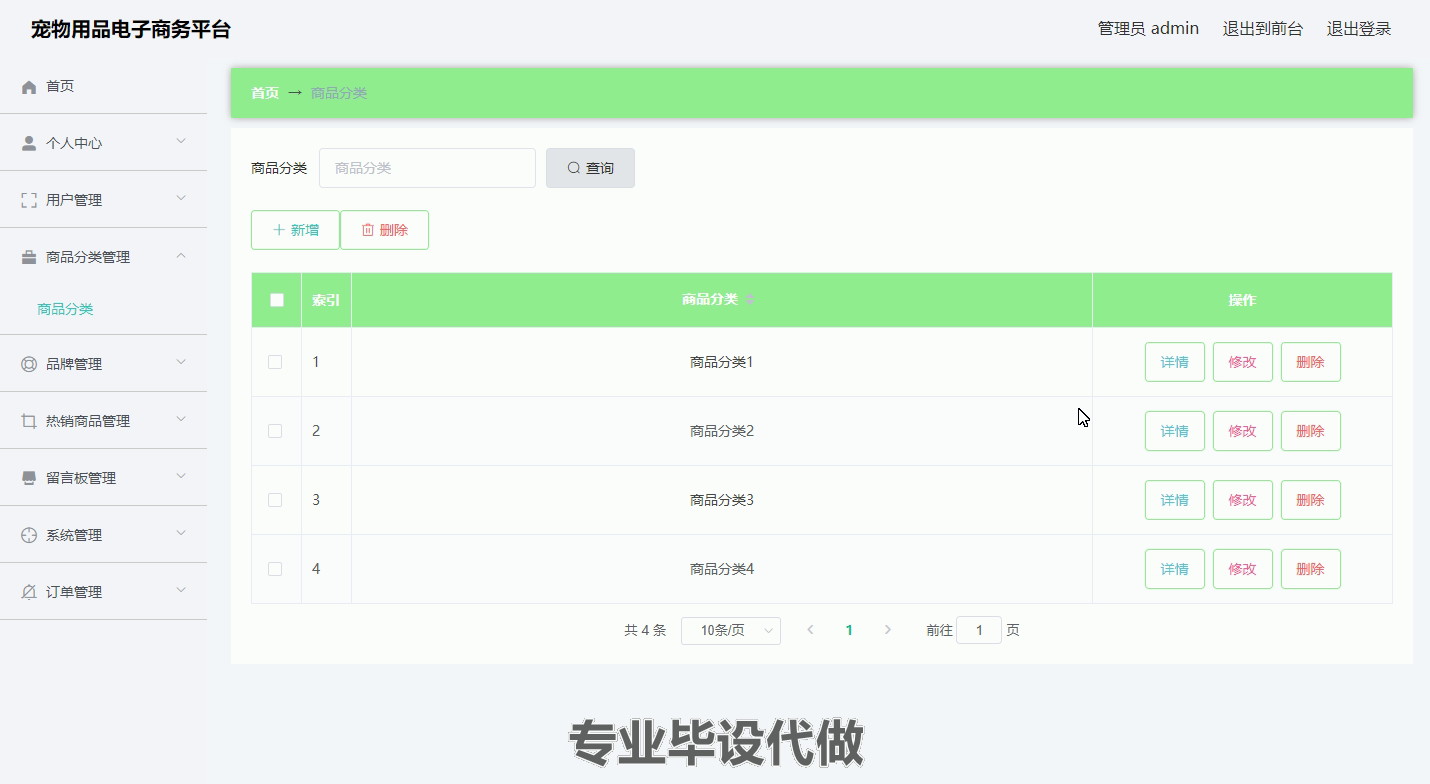Viewport: 1430px width, 784px height.
Task: Click the 系统管理 sidebar icon
Action: (29, 535)
